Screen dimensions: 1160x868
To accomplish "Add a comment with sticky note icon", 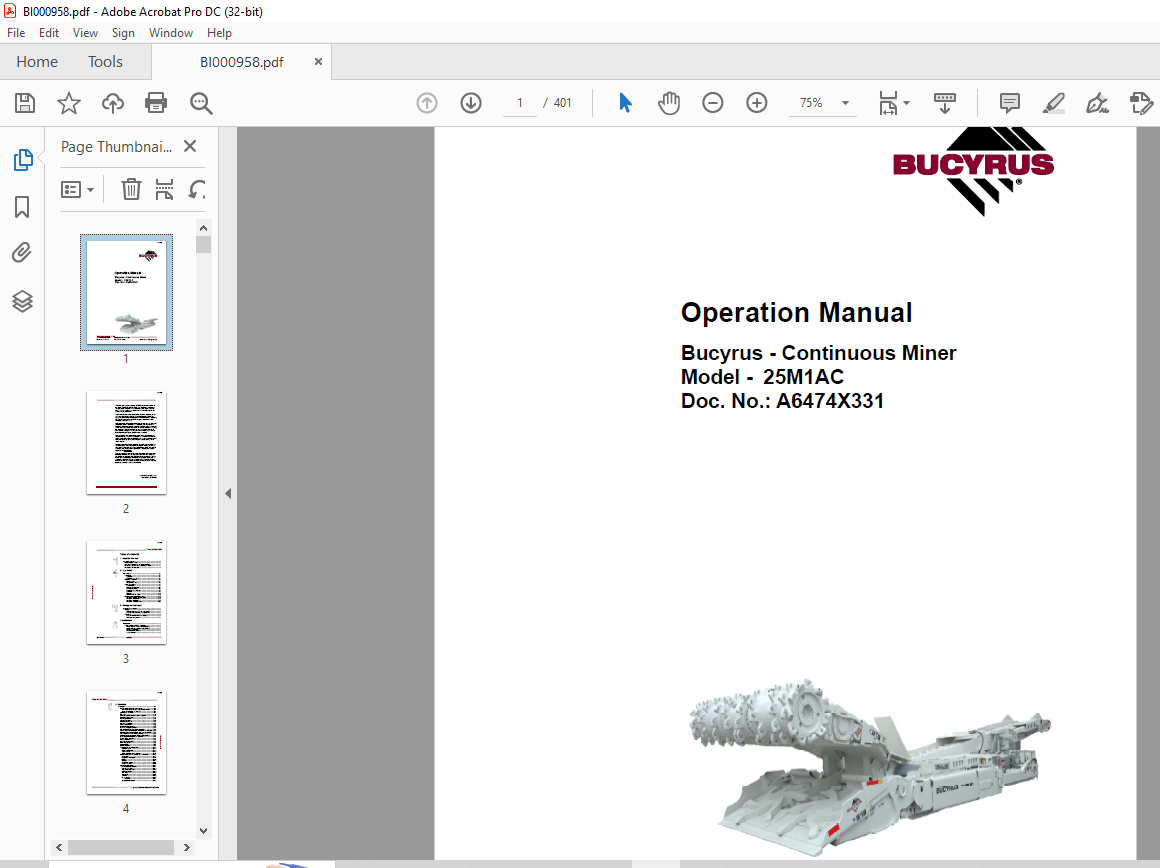I will 1010,103.
